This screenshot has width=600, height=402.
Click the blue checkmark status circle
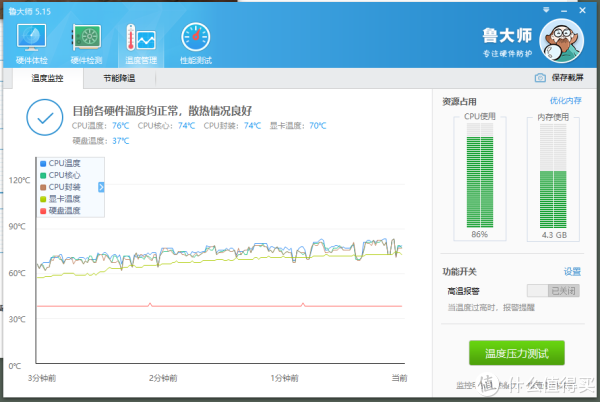click(x=45, y=117)
